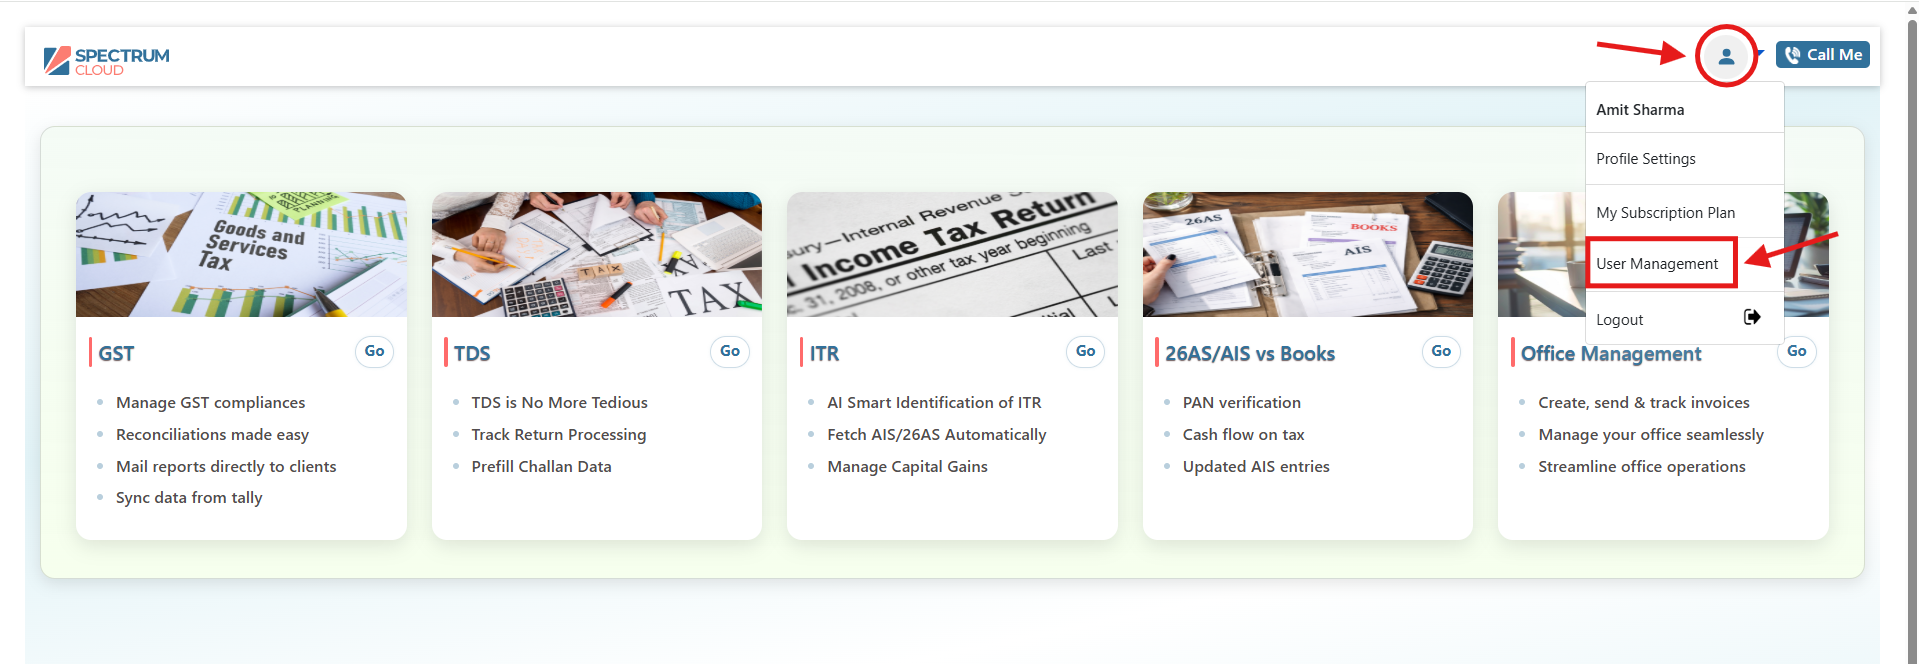The image size is (1919, 664).
Task: Click Go button on GST card
Action: click(x=374, y=351)
